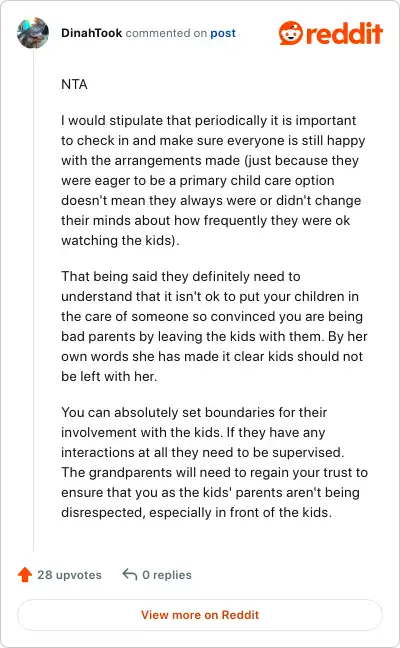Click the paragraph starting "I would stipulate"
400x648 pixels.
tap(214, 180)
